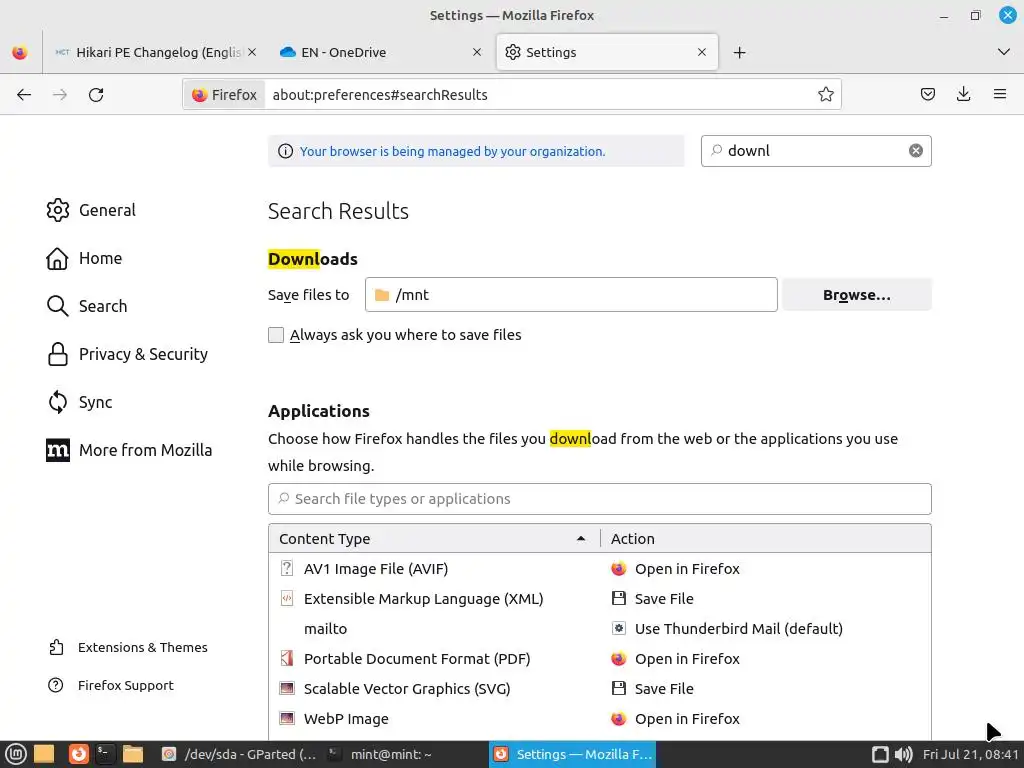The height and width of the screenshot is (768, 1024).
Task: Close the EN - OneDrive tab
Action: (477, 52)
